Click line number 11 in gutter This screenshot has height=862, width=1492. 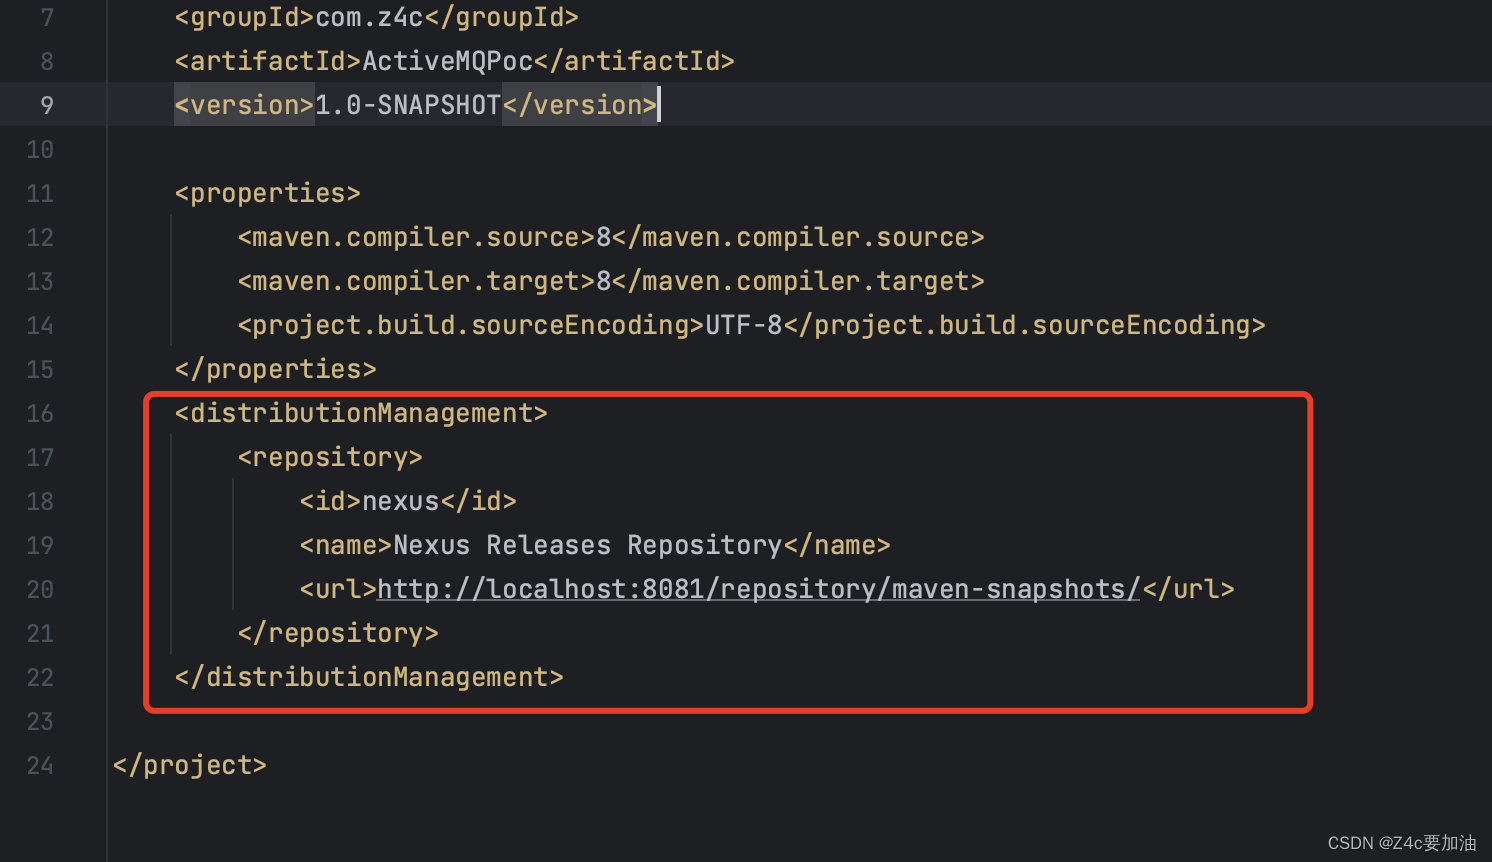40,193
